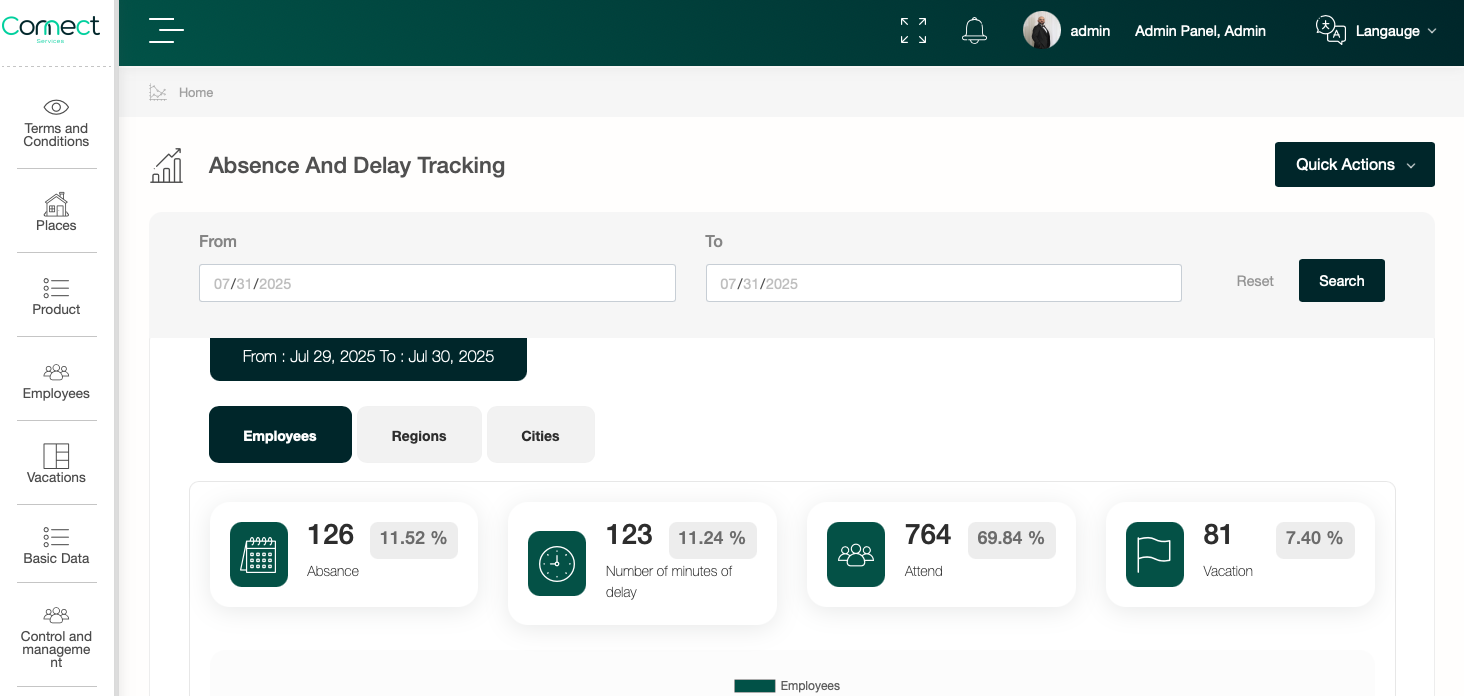Open the notifications bell
This screenshot has width=1464, height=696.
point(974,30)
